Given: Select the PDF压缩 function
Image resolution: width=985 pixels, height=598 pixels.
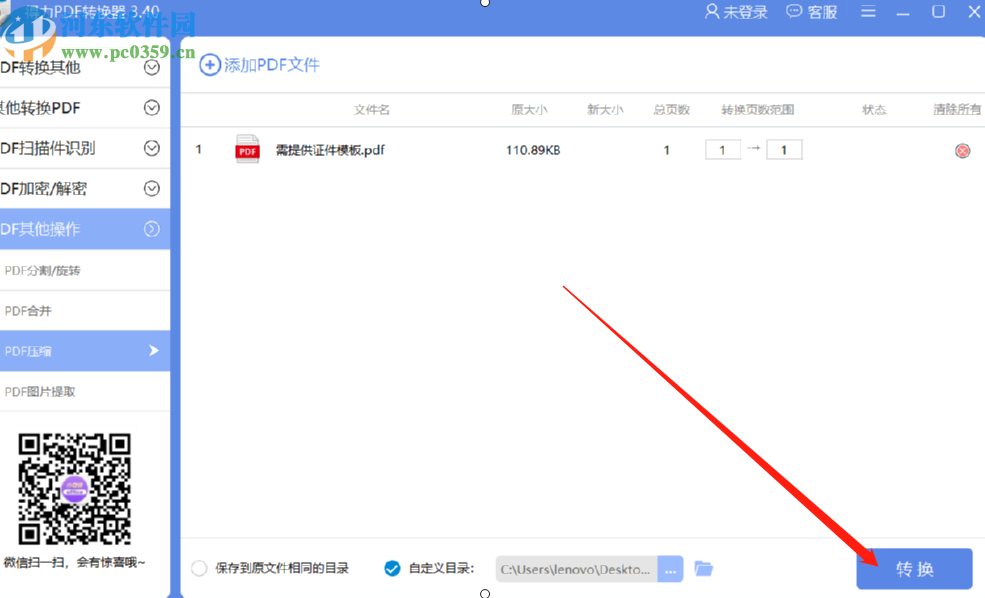Looking at the screenshot, I should click(x=85, y=351).
